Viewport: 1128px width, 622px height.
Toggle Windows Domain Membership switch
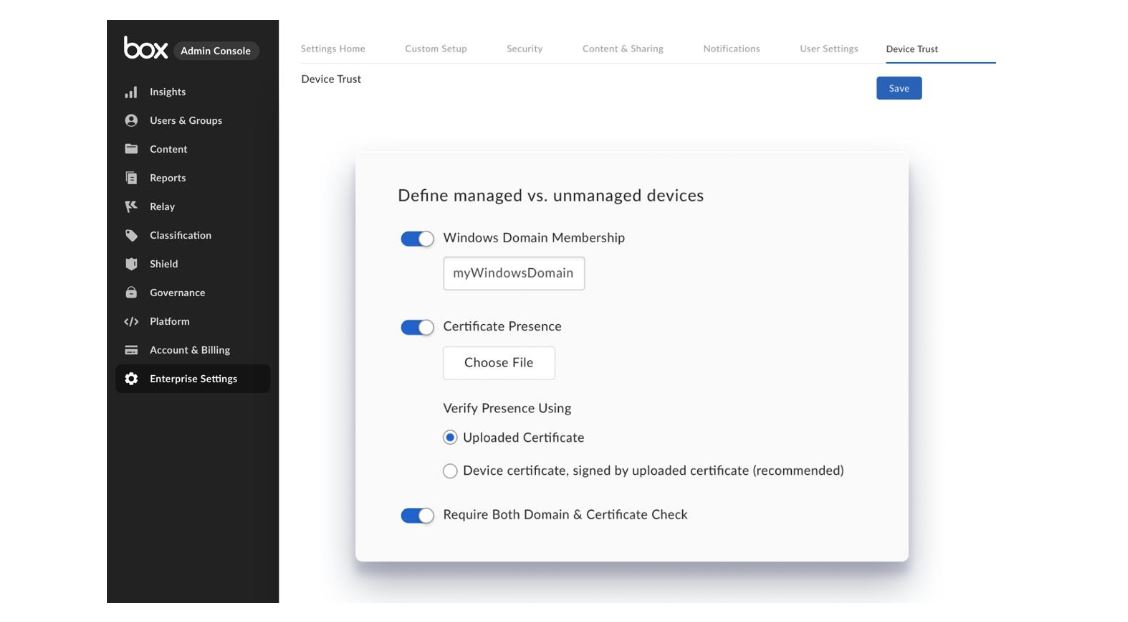click(417, 239)
